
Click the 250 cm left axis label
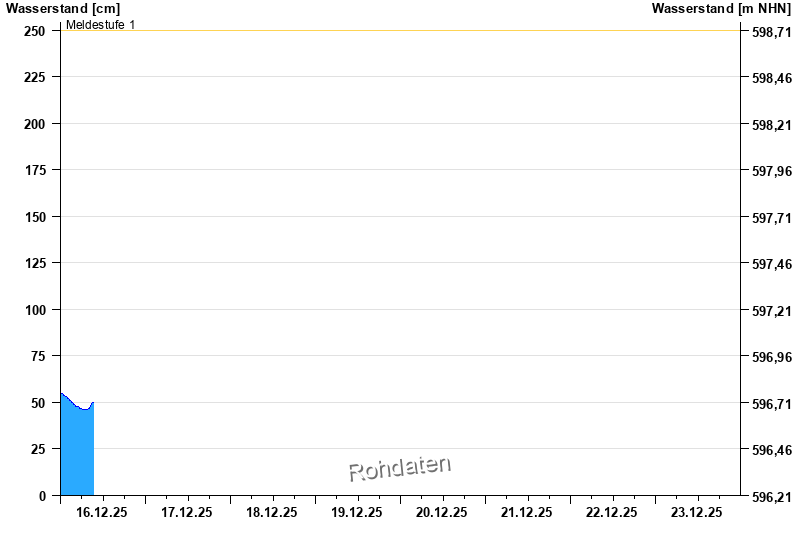click(35, 31)
